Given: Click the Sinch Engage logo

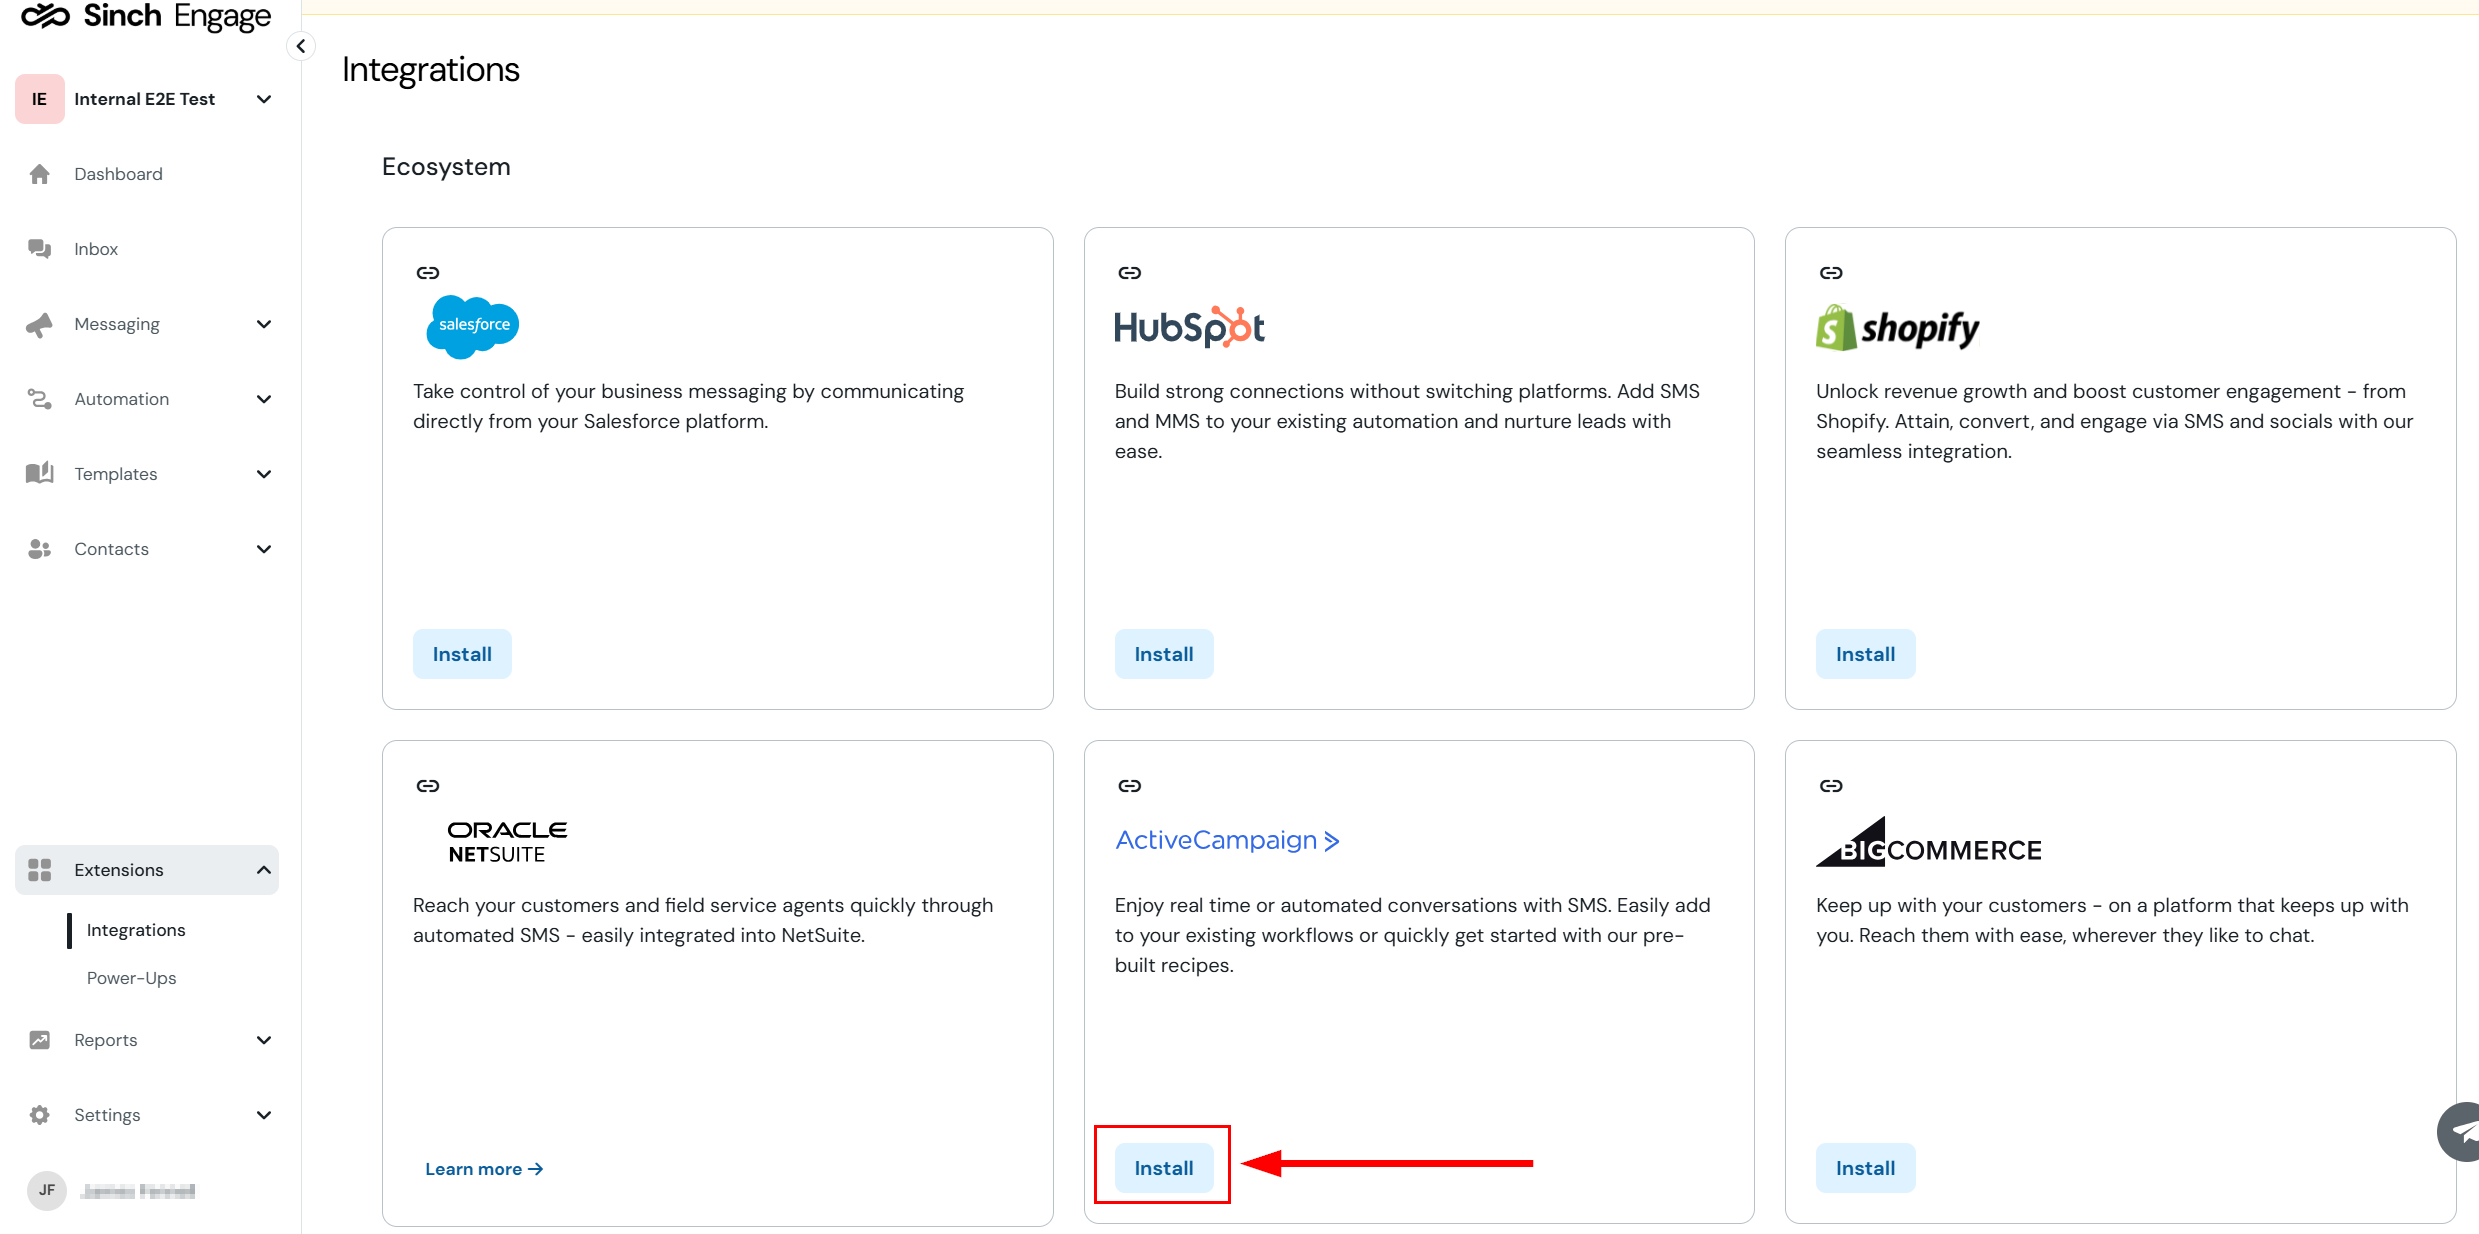Looking at the screenshot, I should click(146, 16).
